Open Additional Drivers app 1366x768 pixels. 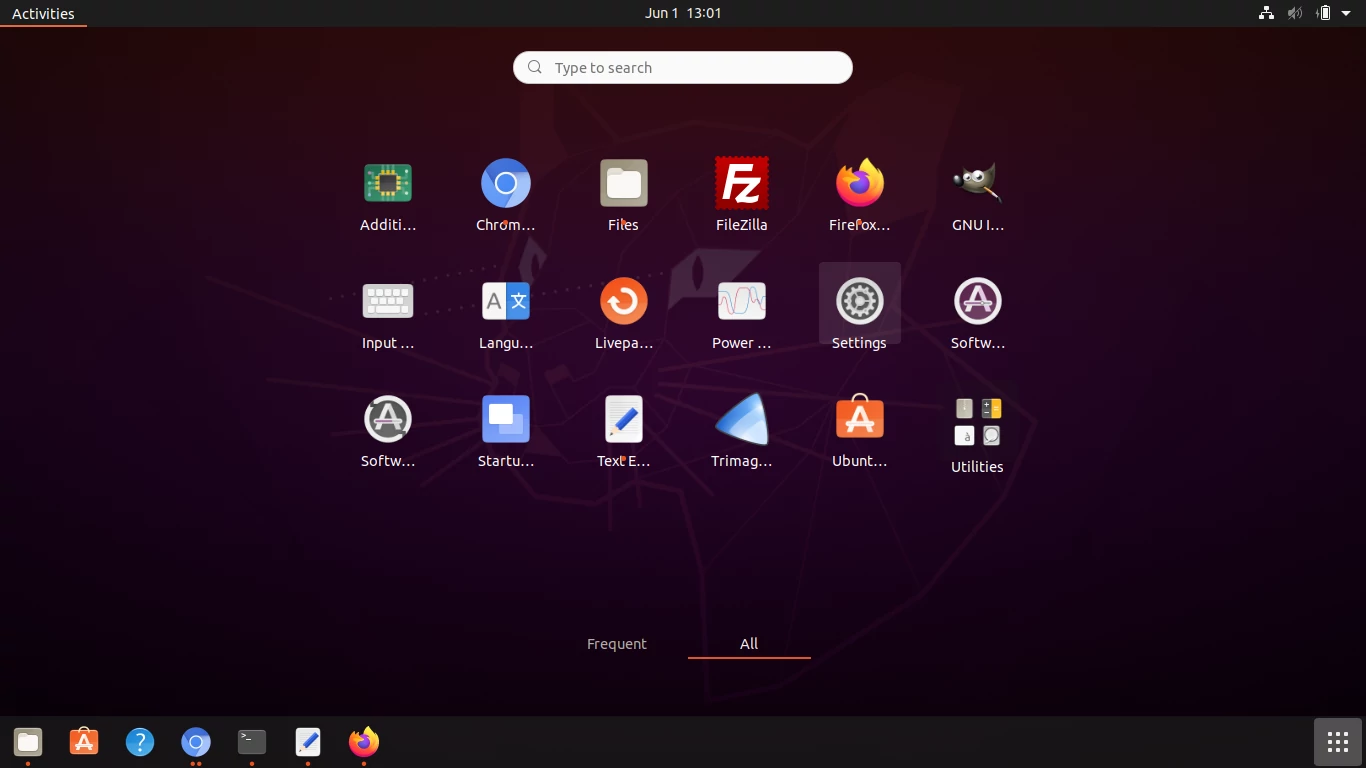[388, 196]
